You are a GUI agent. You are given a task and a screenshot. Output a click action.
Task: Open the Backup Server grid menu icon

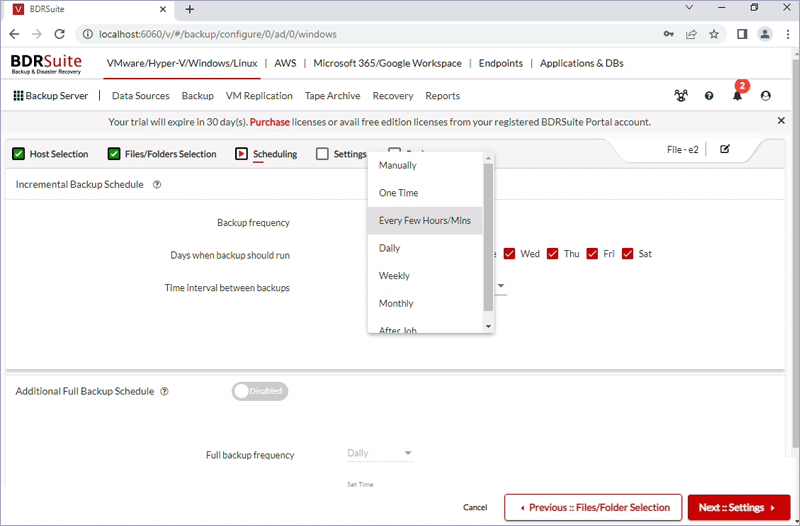(18, 96)
